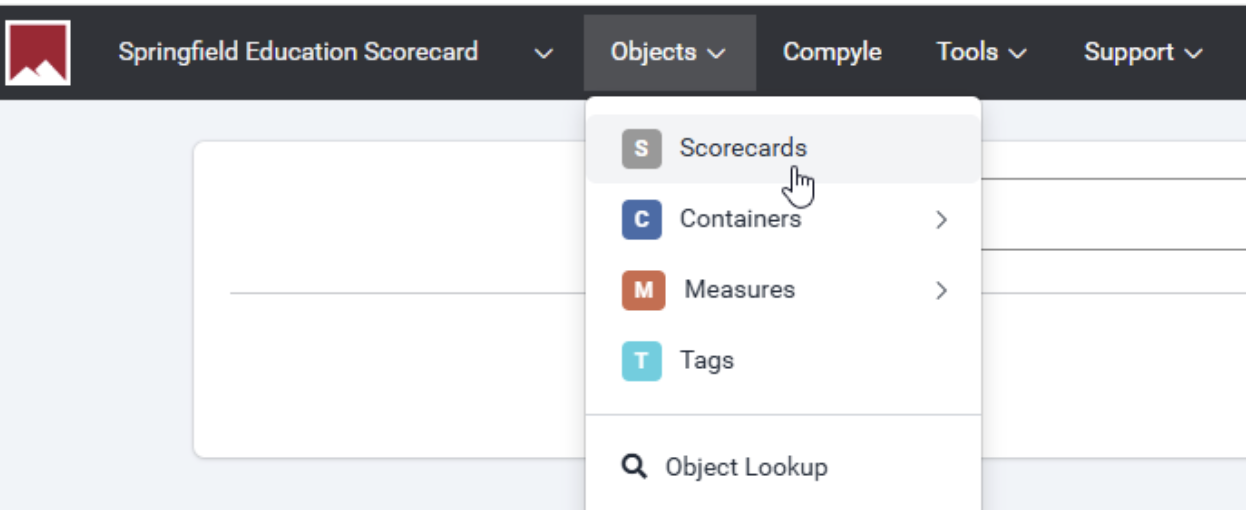Click the Springfield Education Scorecard title
The height and width of the screenshot is (522, 1252).
[298, 52]
